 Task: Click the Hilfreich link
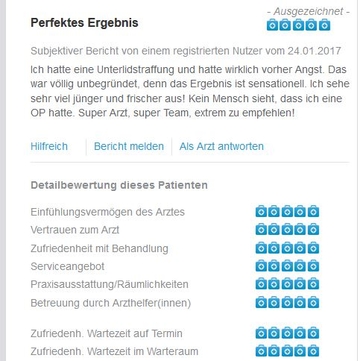pos(49,146)
